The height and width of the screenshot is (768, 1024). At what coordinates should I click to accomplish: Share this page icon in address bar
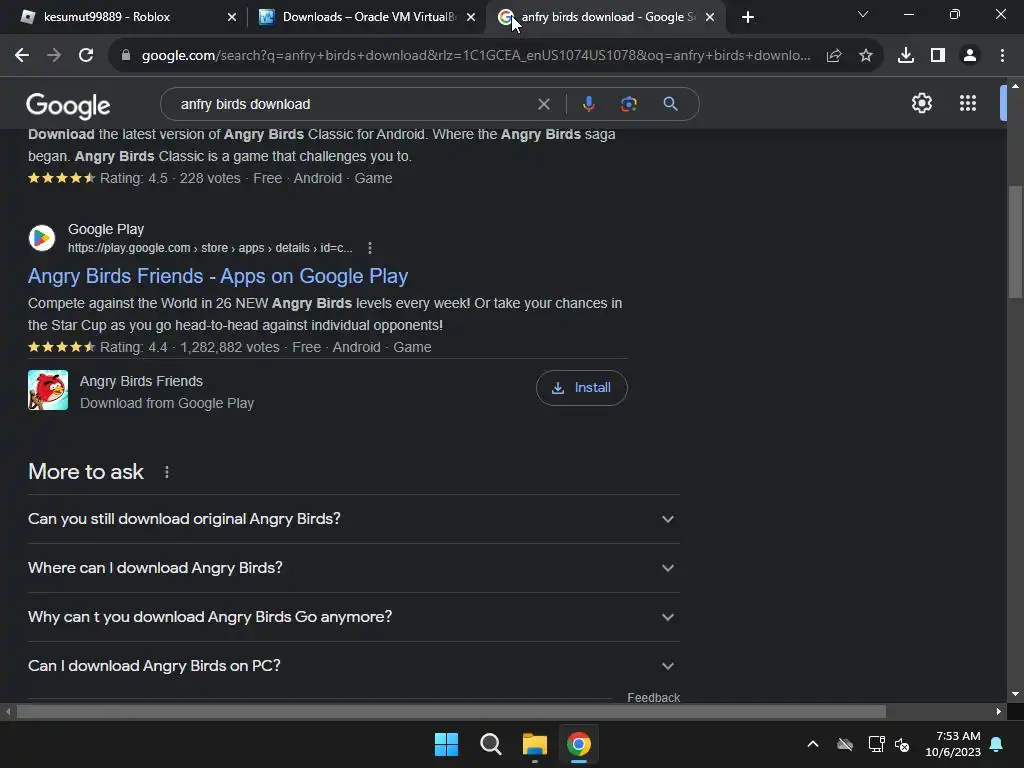833,56
